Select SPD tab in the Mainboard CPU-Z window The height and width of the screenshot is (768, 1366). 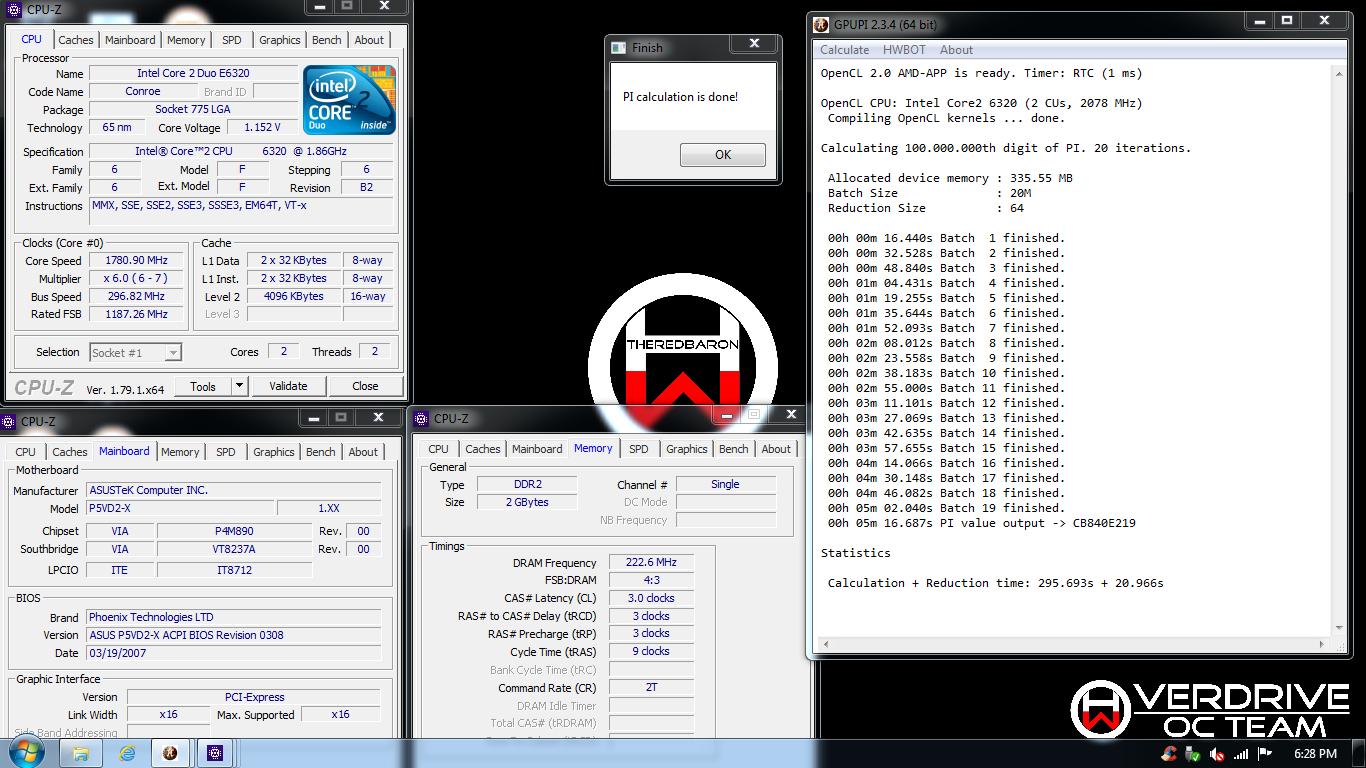tap(226, 452)
